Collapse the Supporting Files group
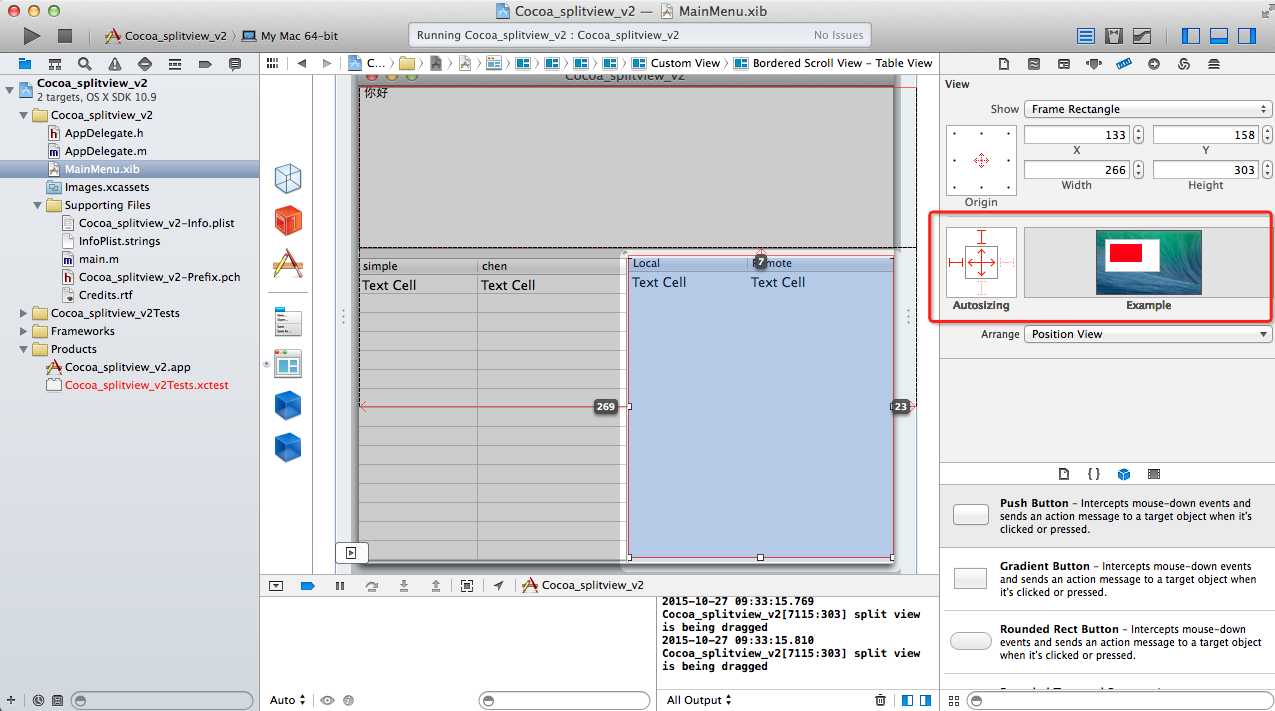This screenshot has width=1275, height=711. tap(38, 205)
